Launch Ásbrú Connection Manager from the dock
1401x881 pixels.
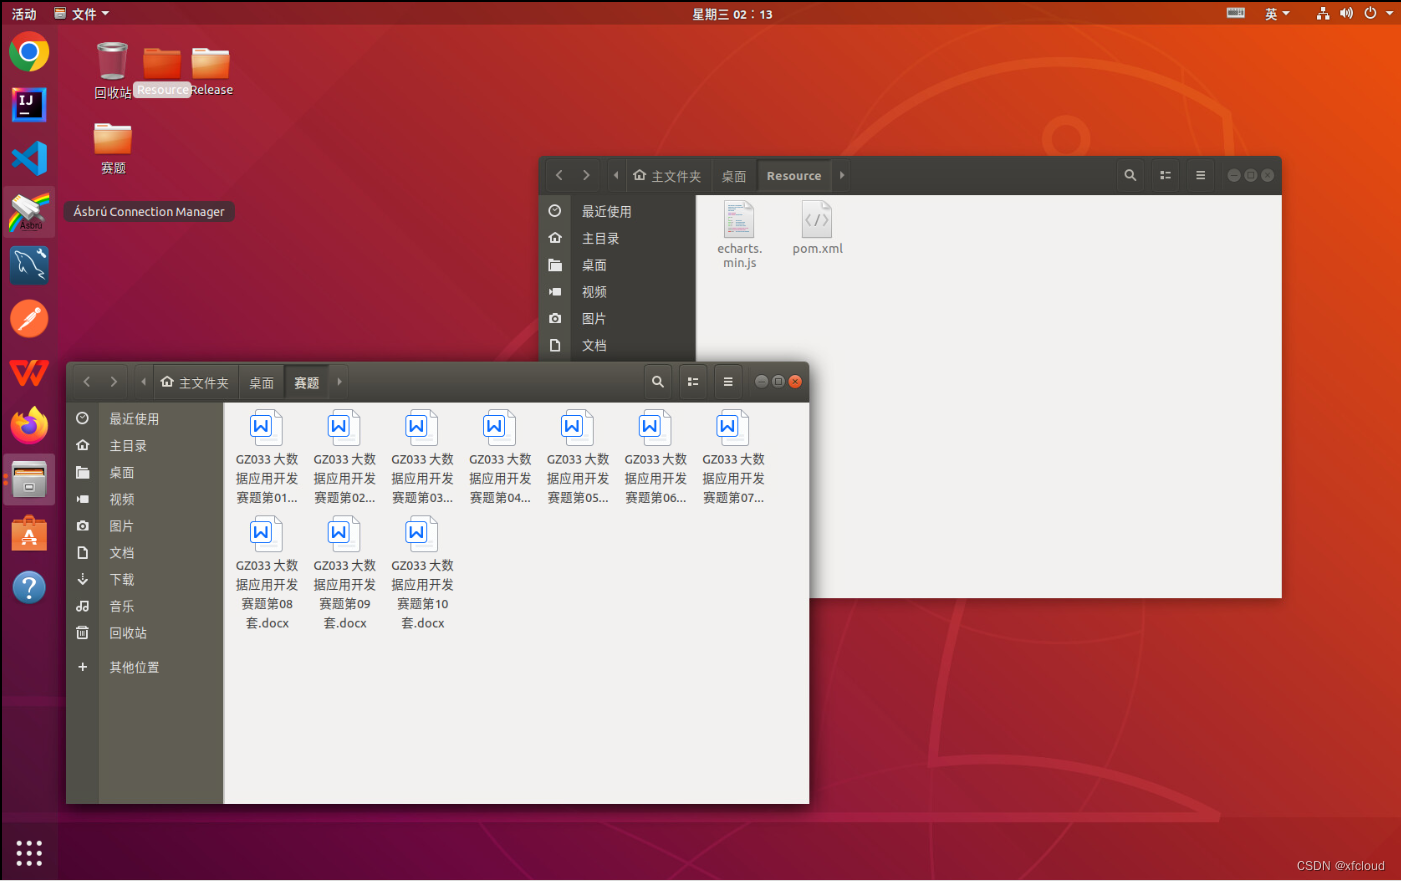[x=29, y=211]
